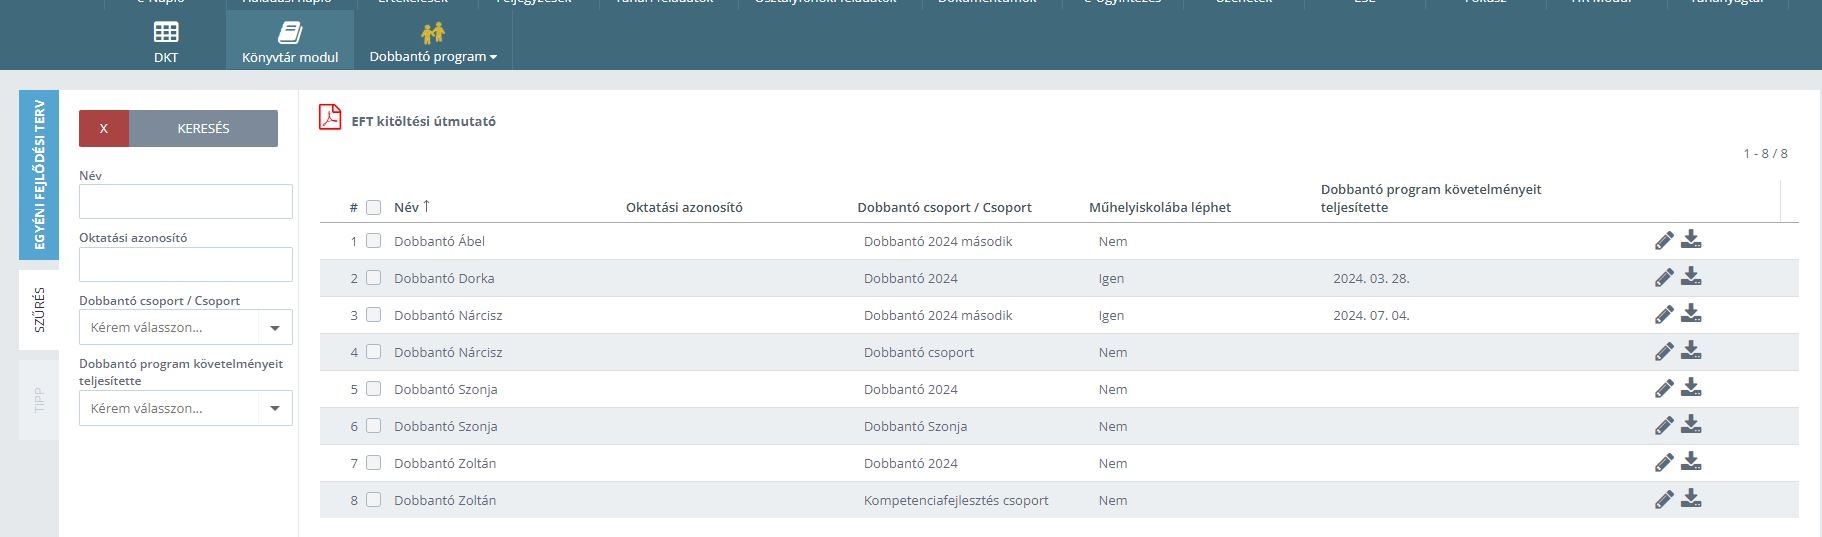
Task: Download plan for Nárcisz, Dobbantó 2024 második
Action: coord(1691,313)
